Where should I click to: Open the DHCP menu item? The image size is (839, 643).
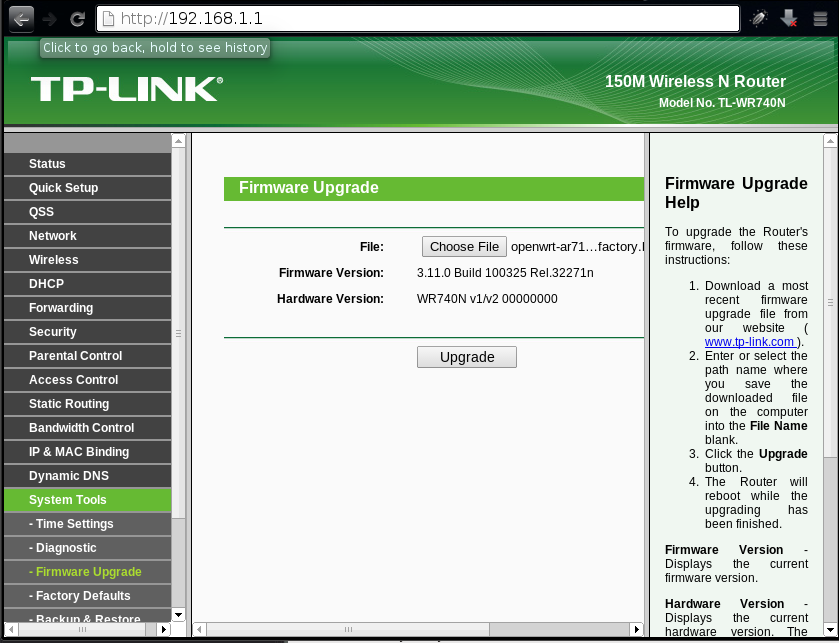pos(87,284)
